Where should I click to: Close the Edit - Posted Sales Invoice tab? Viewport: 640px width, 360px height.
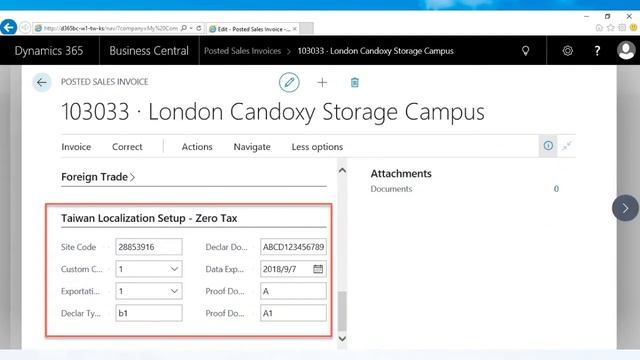pyautogui.click(x=295, y=29)
